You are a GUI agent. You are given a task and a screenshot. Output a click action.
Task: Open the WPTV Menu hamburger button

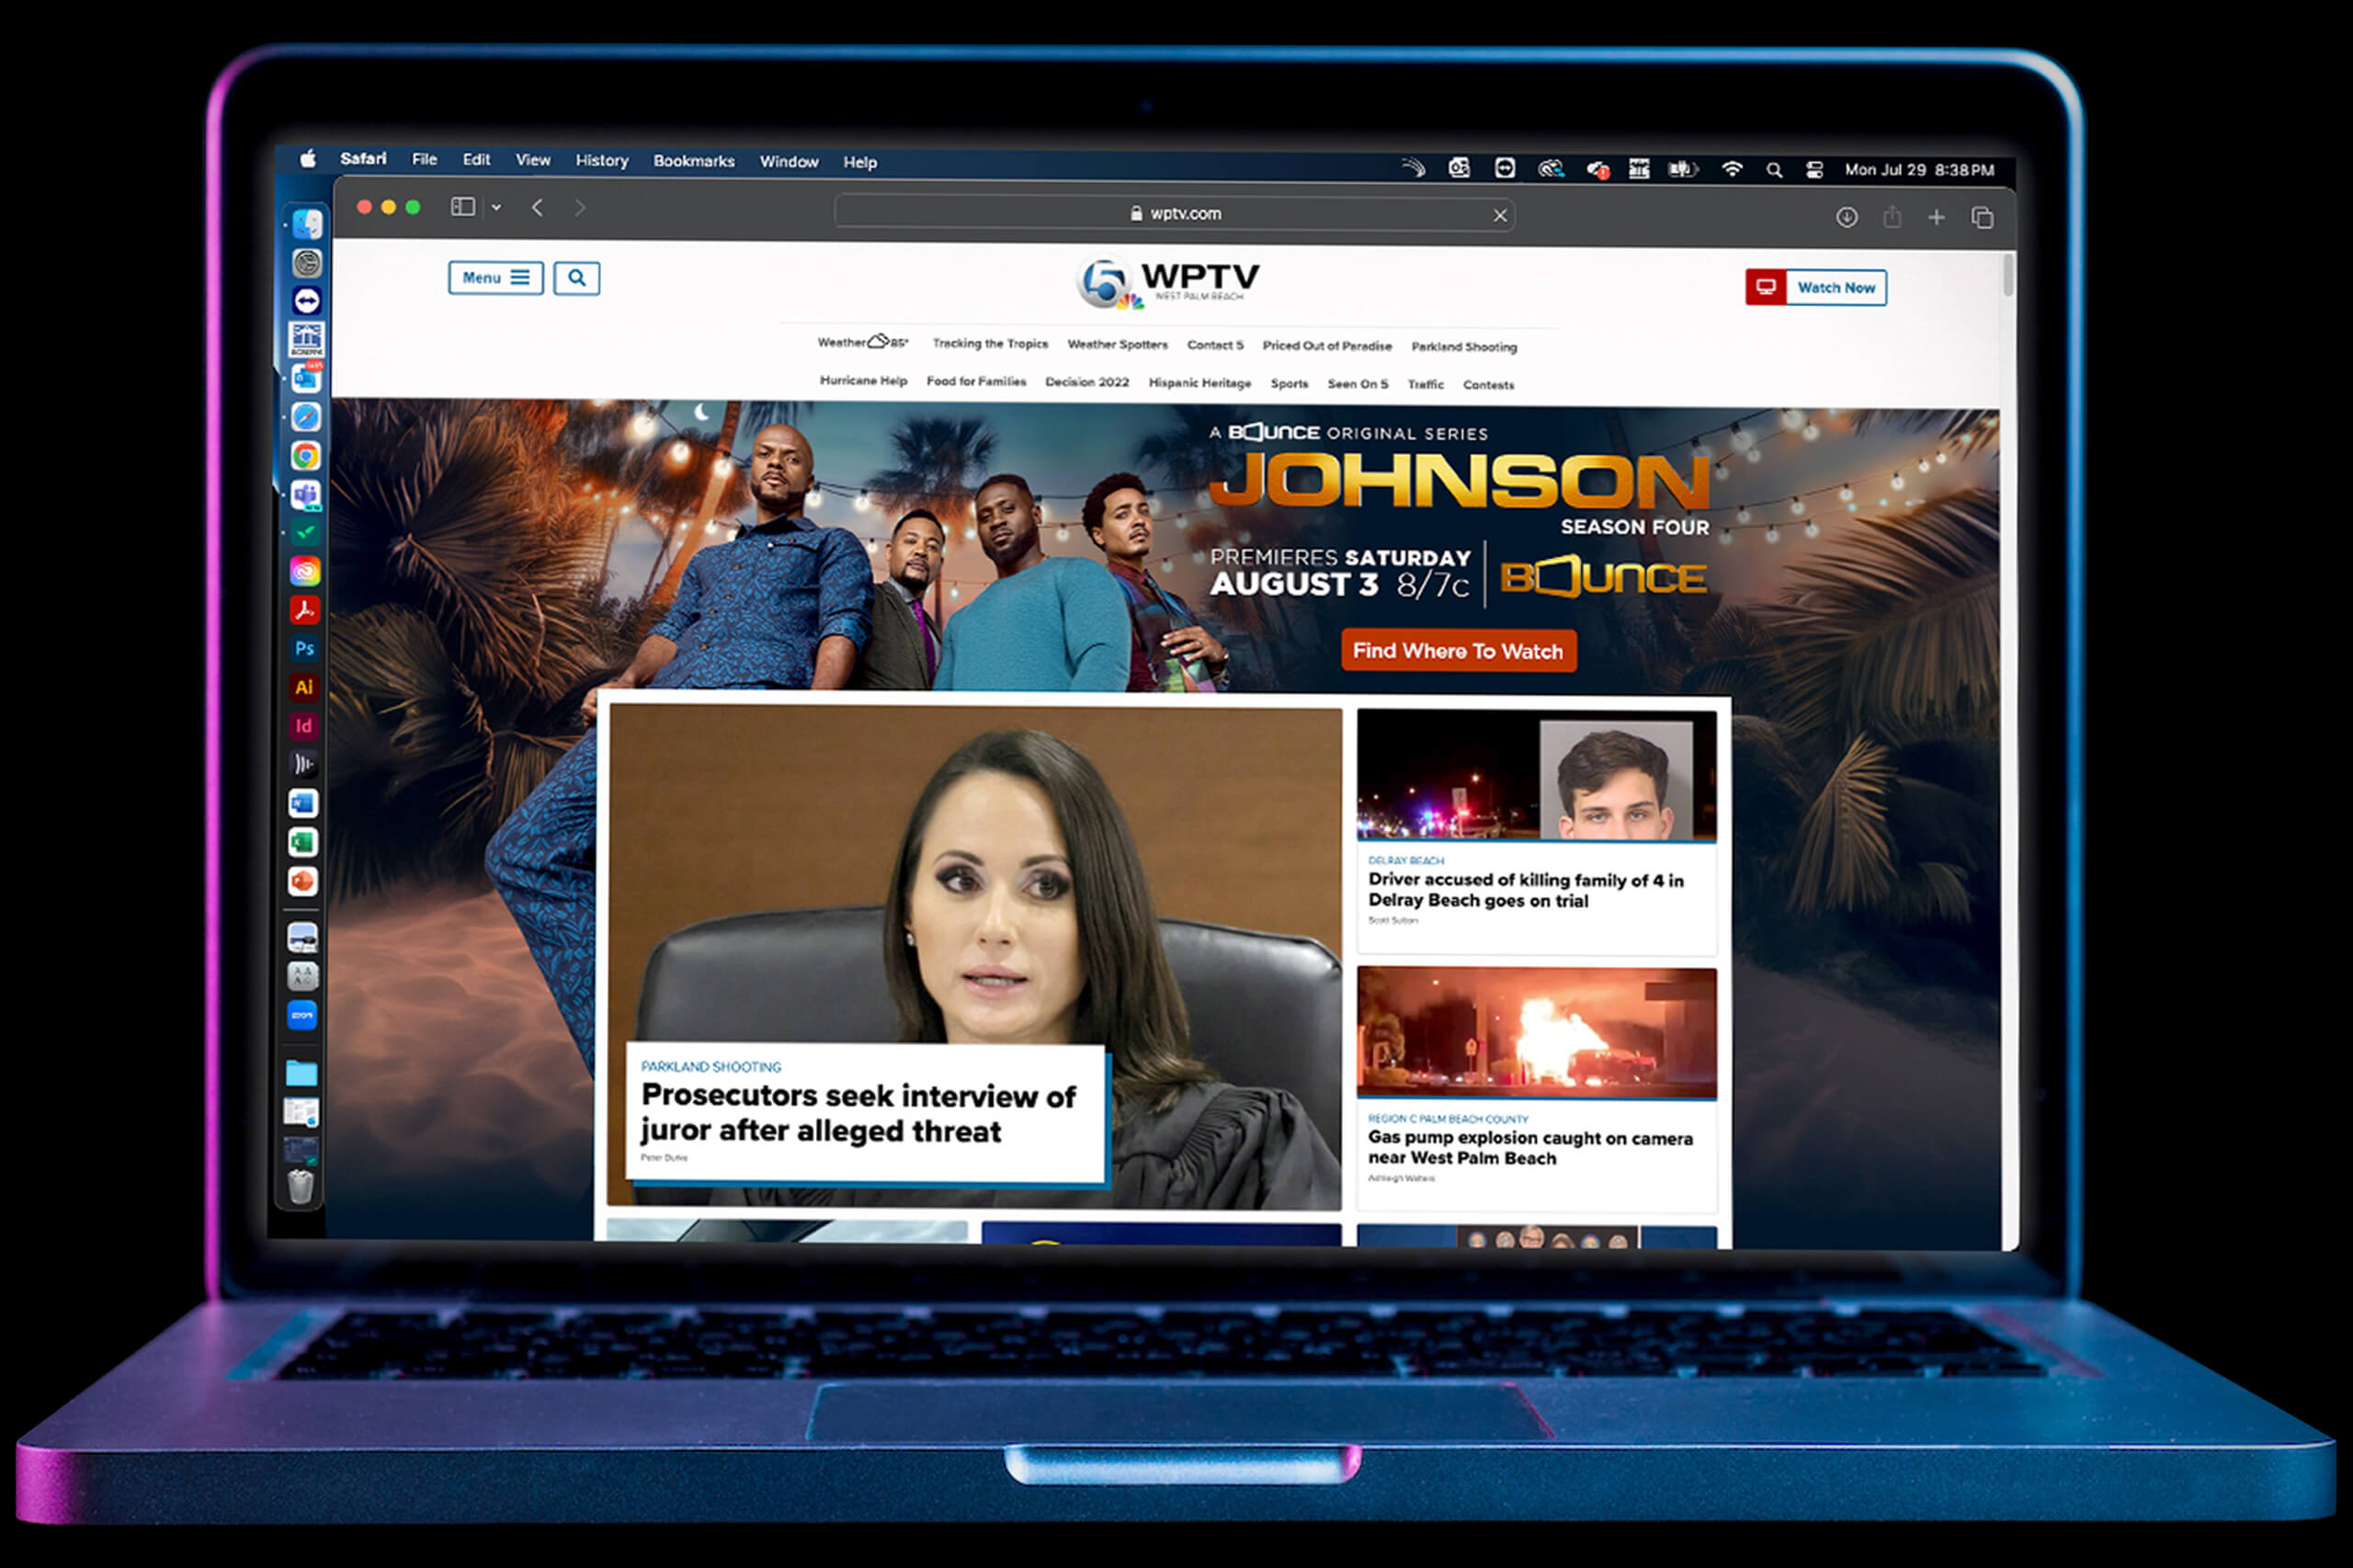pyautogui.click(x=495, y=278)
